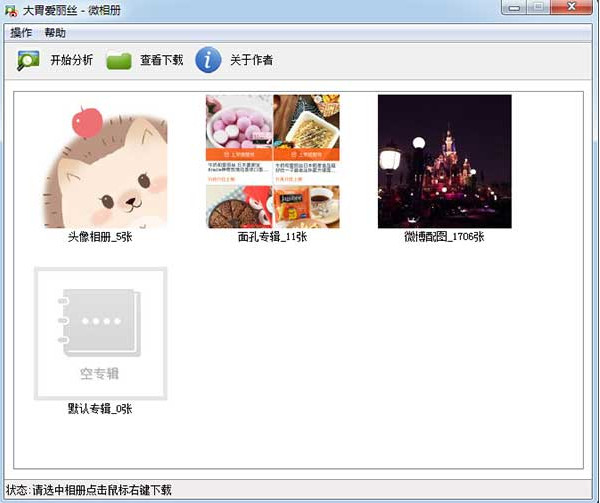Click the green folder icon for 查看下载

click(x=119, y=61)
